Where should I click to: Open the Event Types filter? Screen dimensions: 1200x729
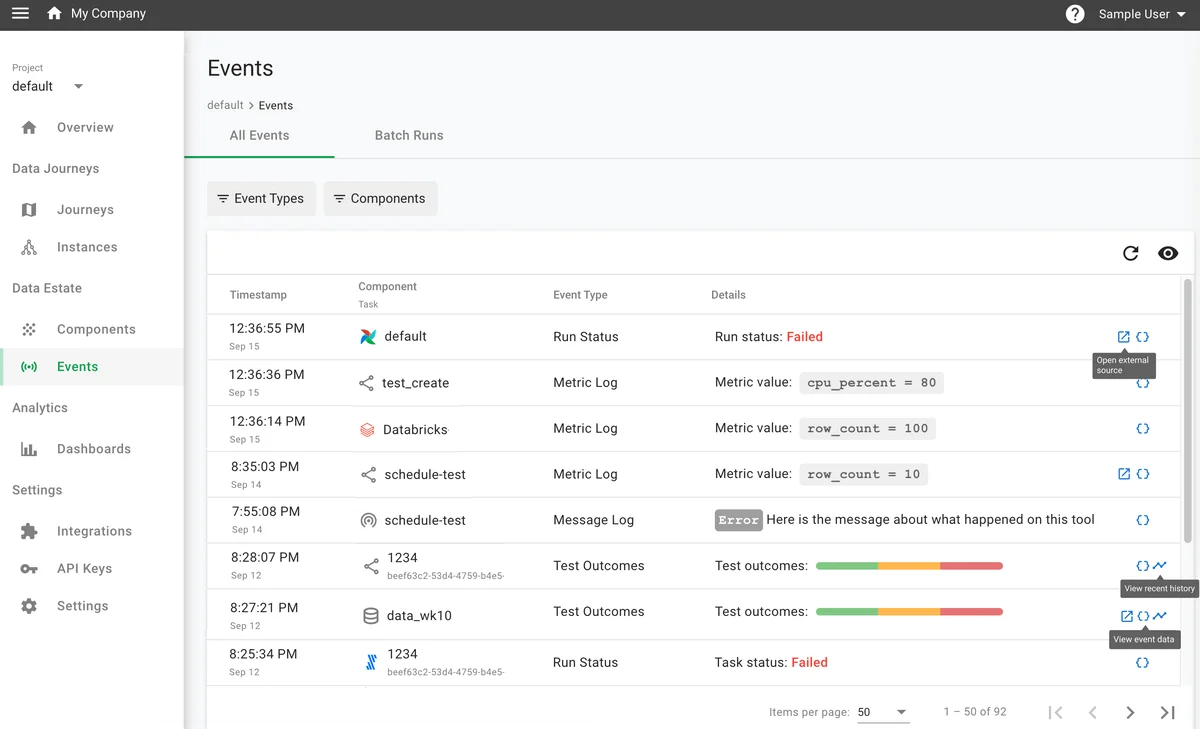(262, 198)
